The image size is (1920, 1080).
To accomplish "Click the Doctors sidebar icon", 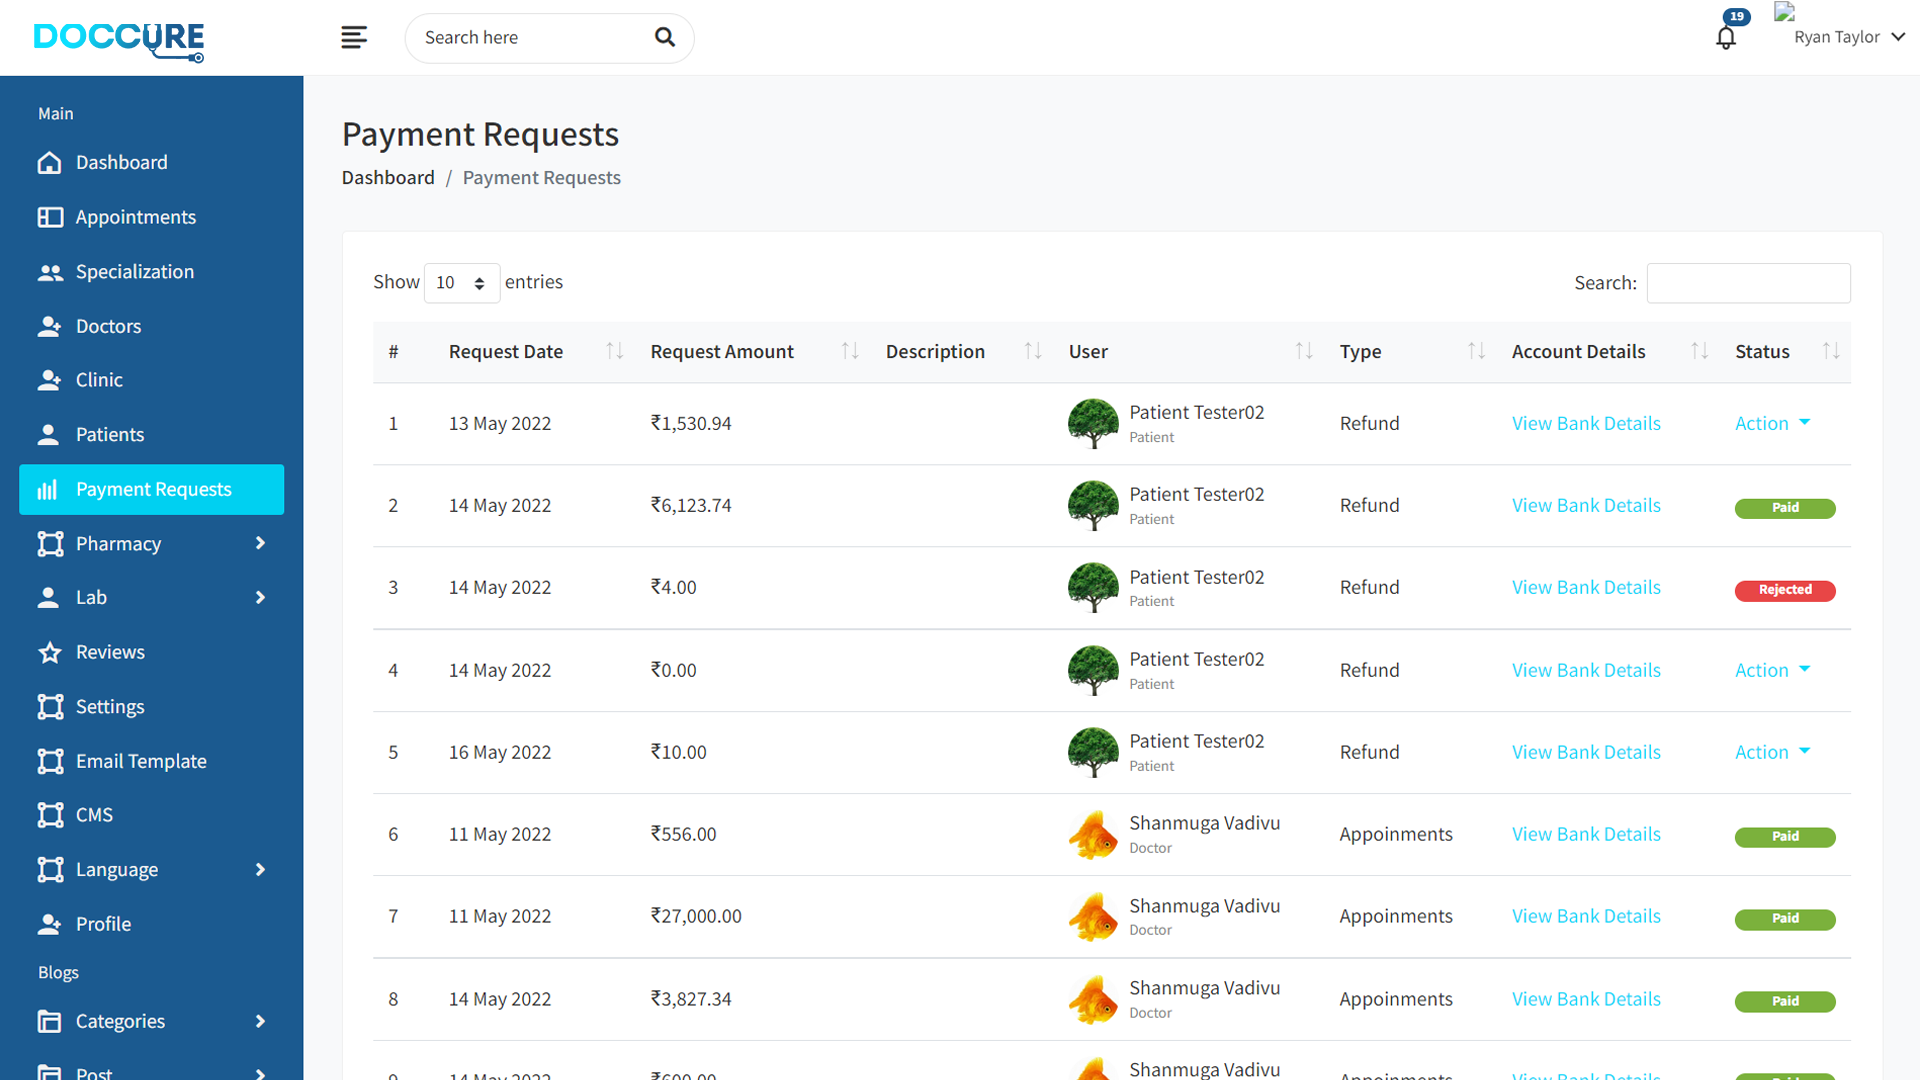I will tap(50, 326).
